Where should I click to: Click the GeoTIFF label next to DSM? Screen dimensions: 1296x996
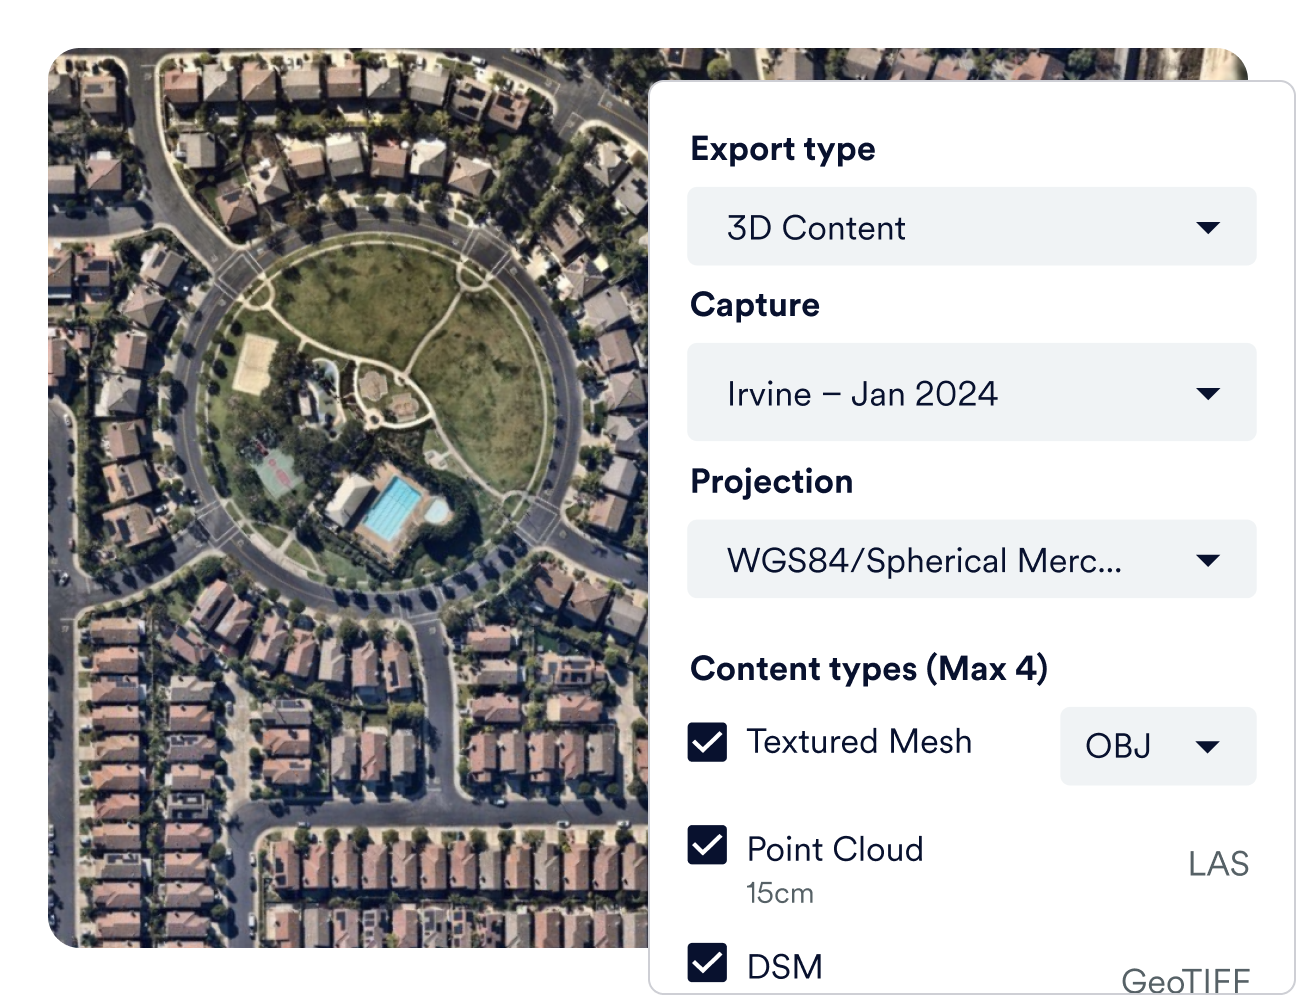coord(1186,978)
